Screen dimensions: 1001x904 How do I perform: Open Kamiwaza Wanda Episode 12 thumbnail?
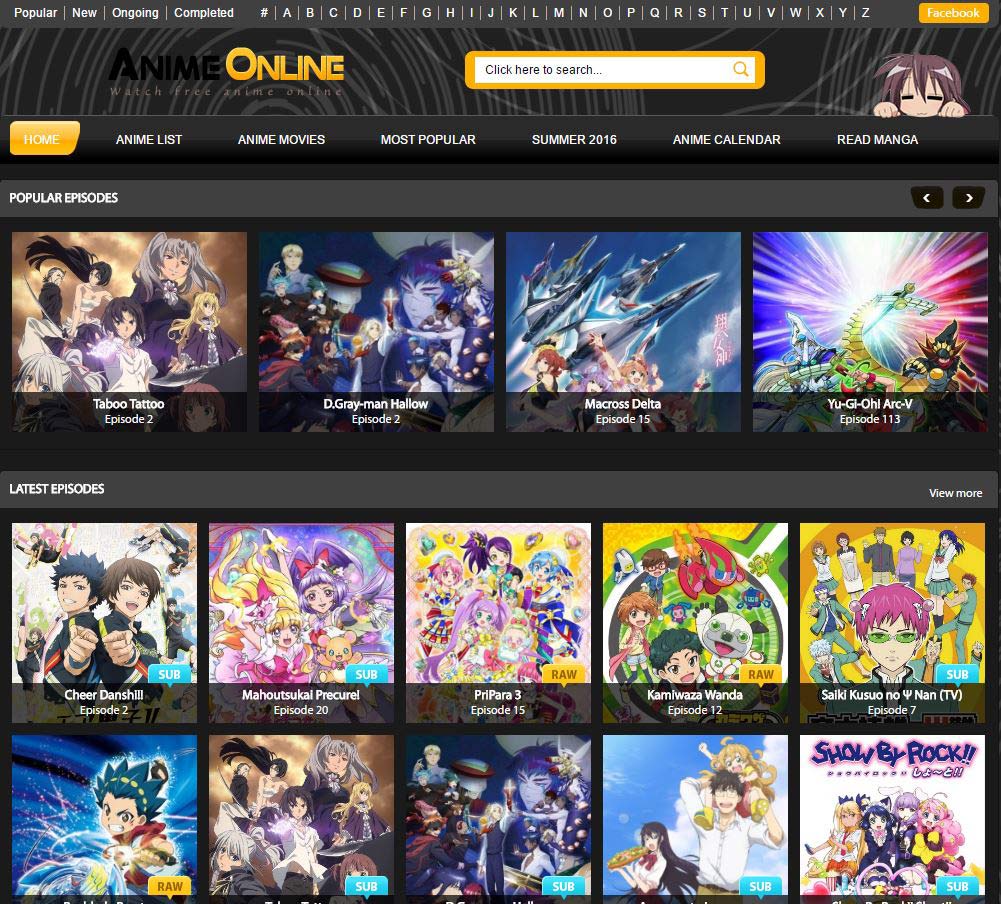pyautogui.click(x=695, y=622)
